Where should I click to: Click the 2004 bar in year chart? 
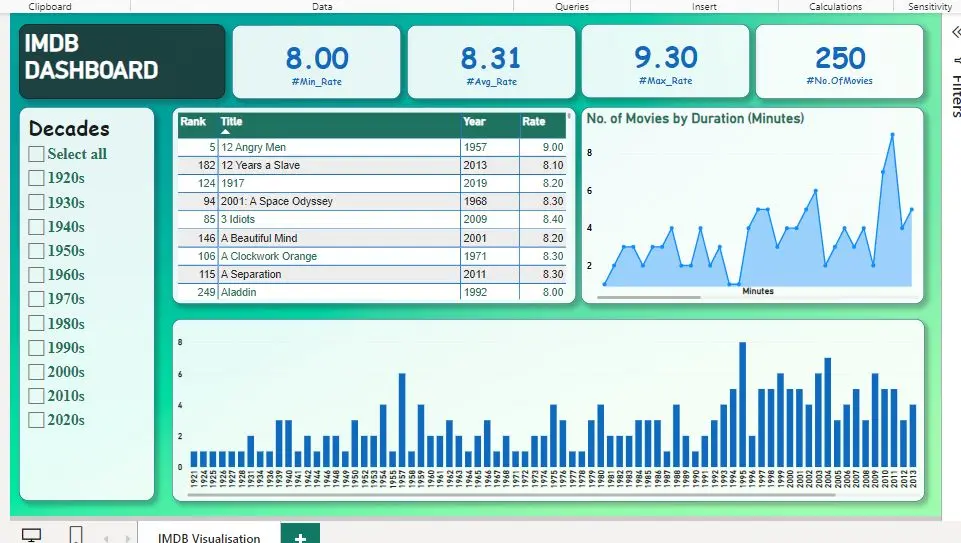[x=827, y=412]
